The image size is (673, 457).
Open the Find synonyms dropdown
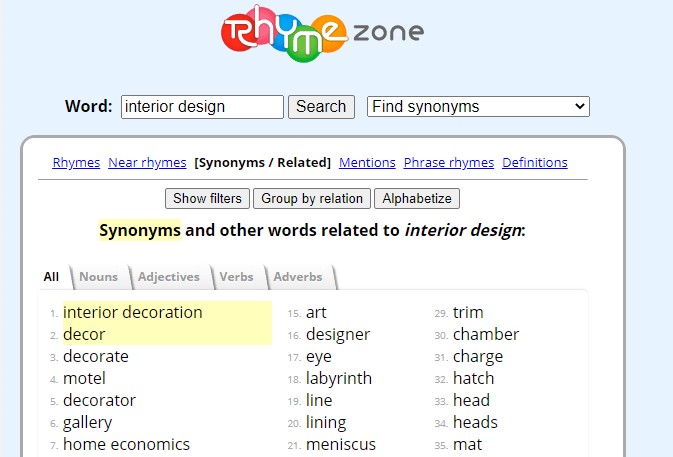478,106
